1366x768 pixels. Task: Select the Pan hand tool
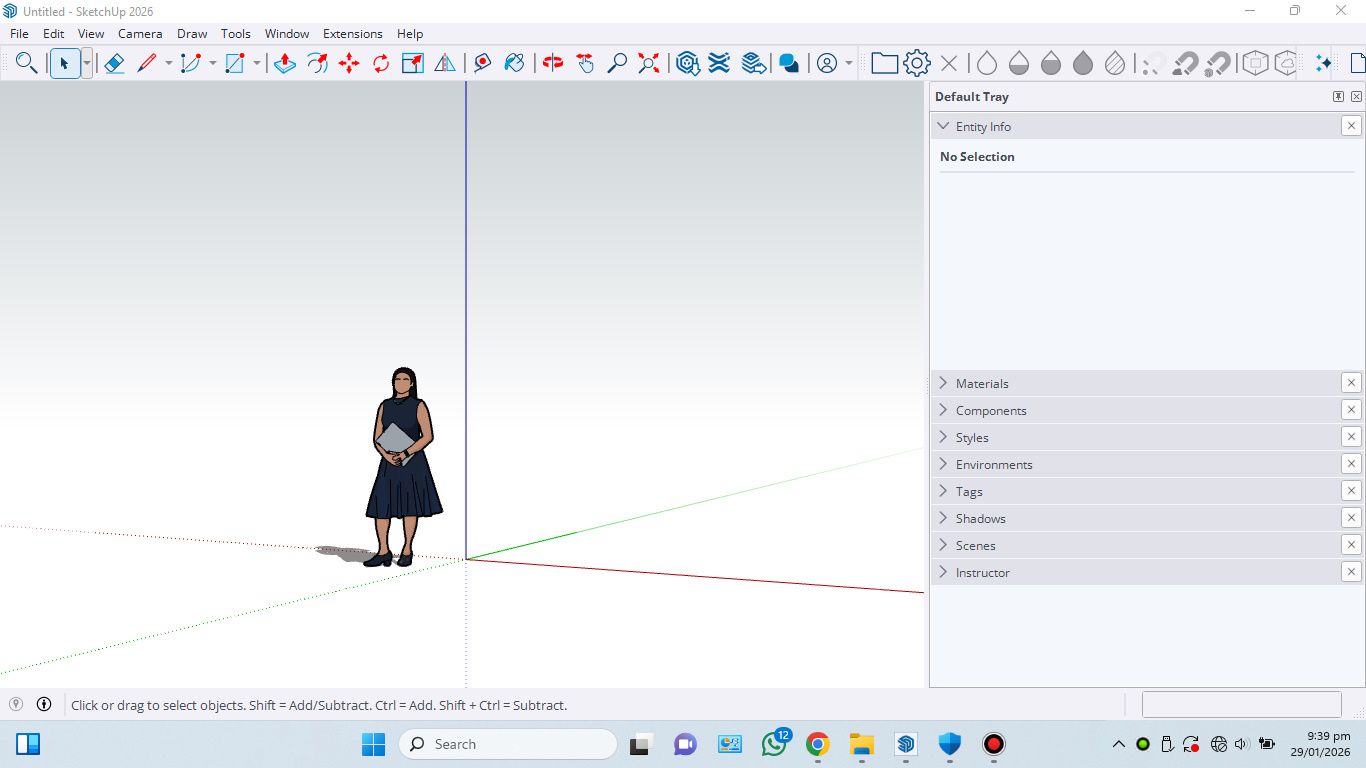[x=585, y=63]
